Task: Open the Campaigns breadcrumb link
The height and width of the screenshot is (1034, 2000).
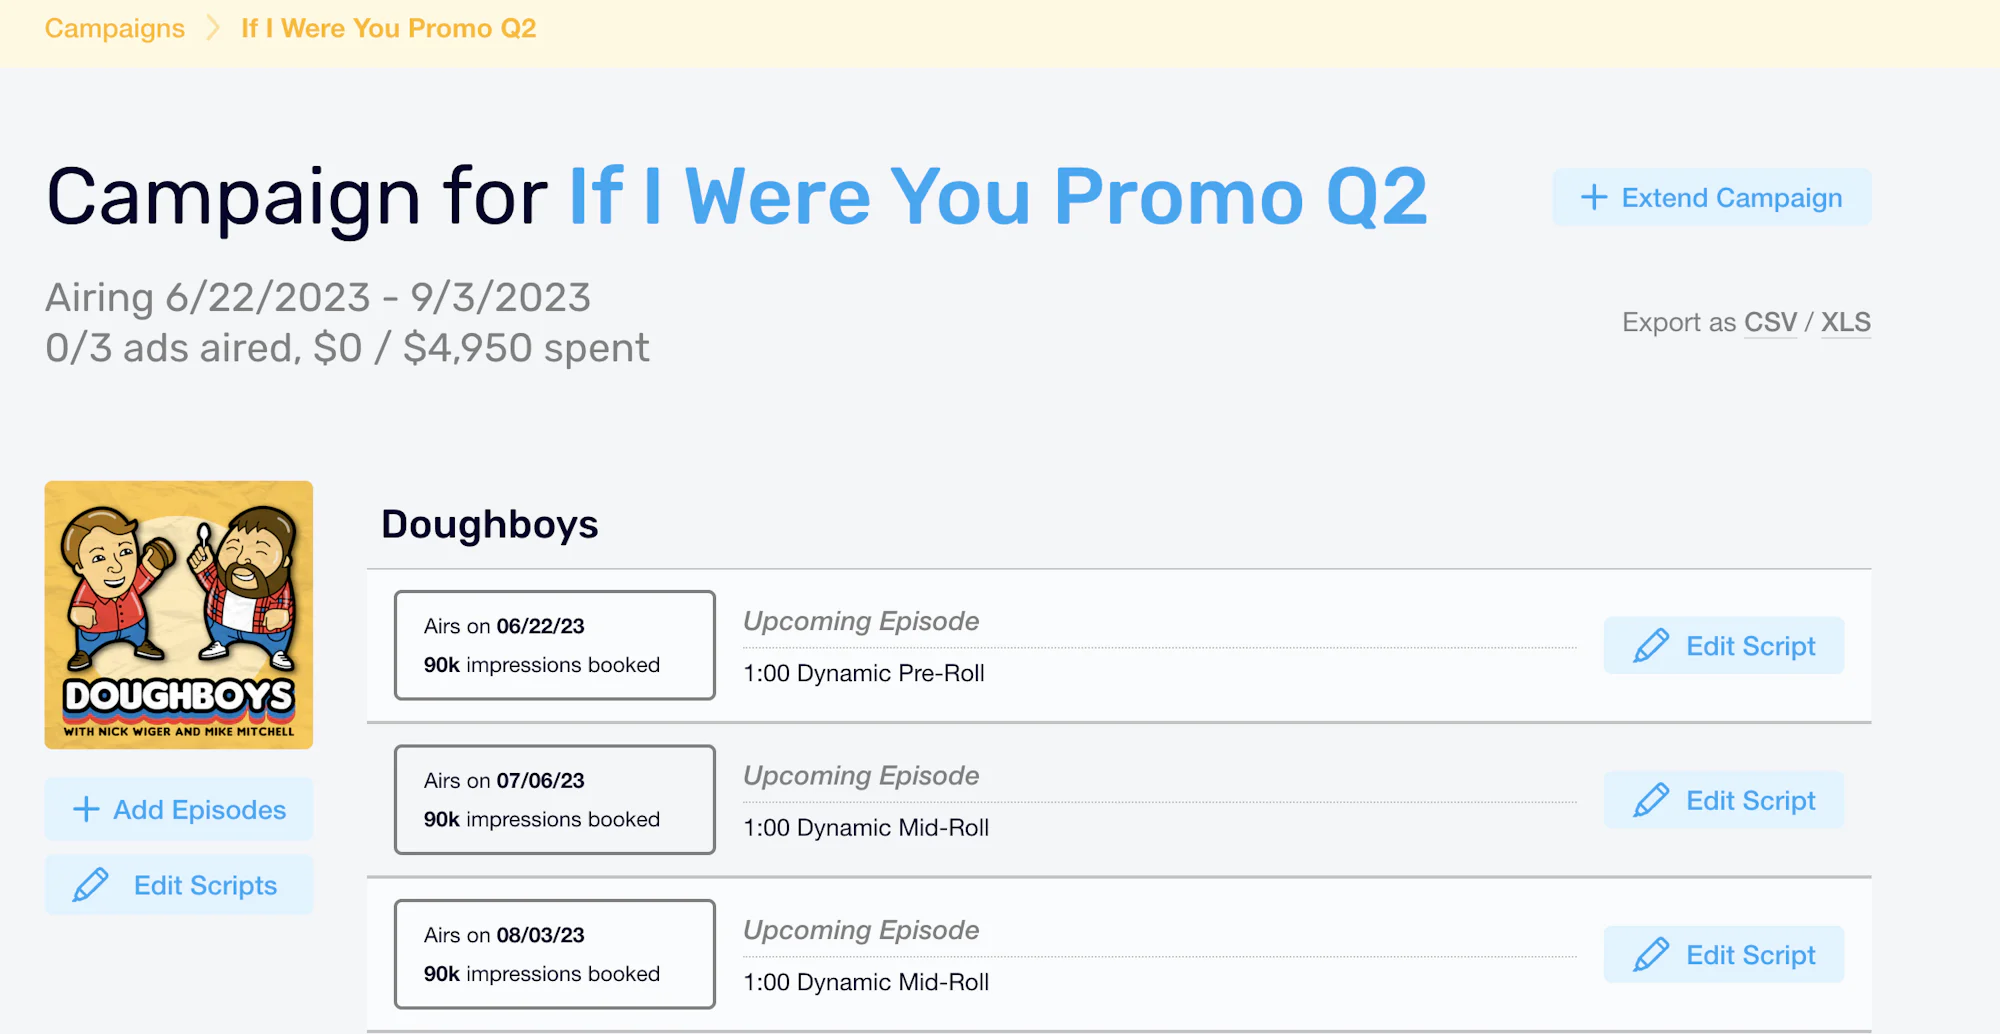Action: pos(115,28)
